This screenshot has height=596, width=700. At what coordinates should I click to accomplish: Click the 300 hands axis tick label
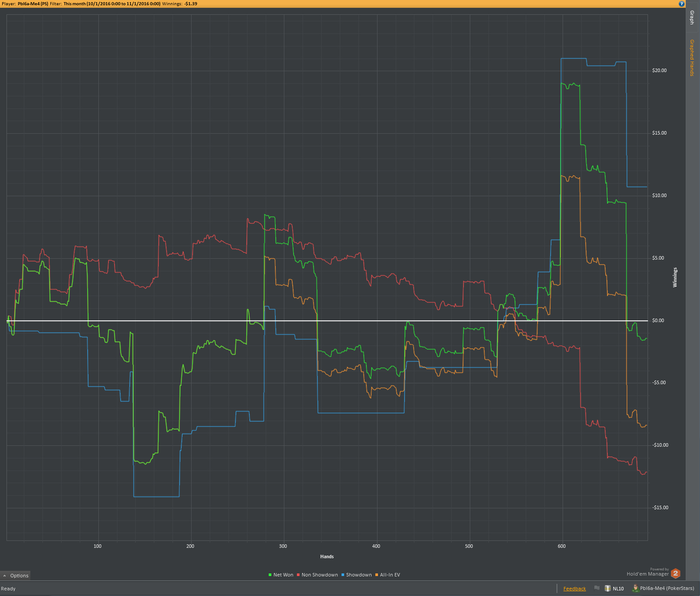[x=283, y=546]
